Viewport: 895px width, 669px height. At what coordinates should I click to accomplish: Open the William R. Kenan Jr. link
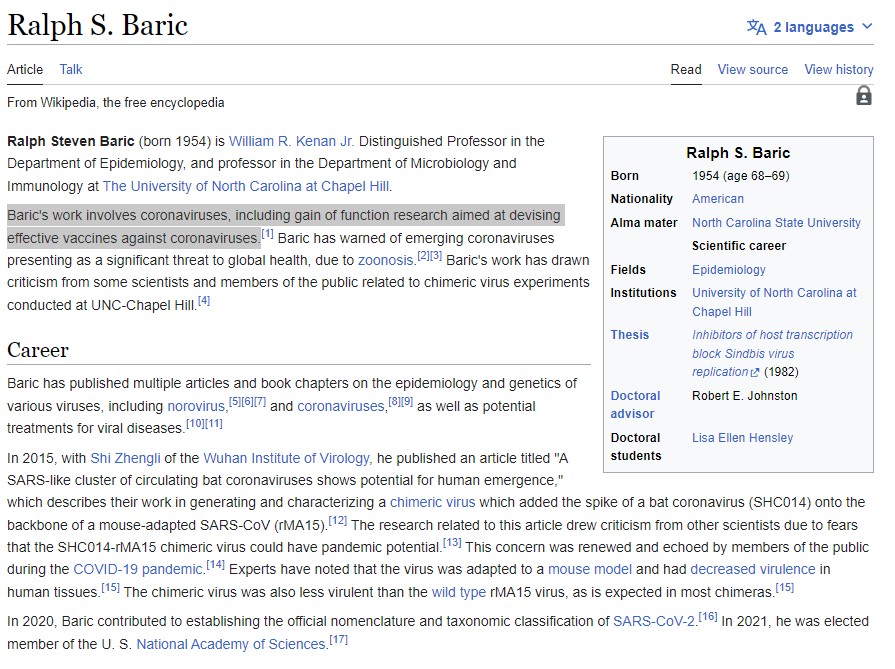(291, 141)
